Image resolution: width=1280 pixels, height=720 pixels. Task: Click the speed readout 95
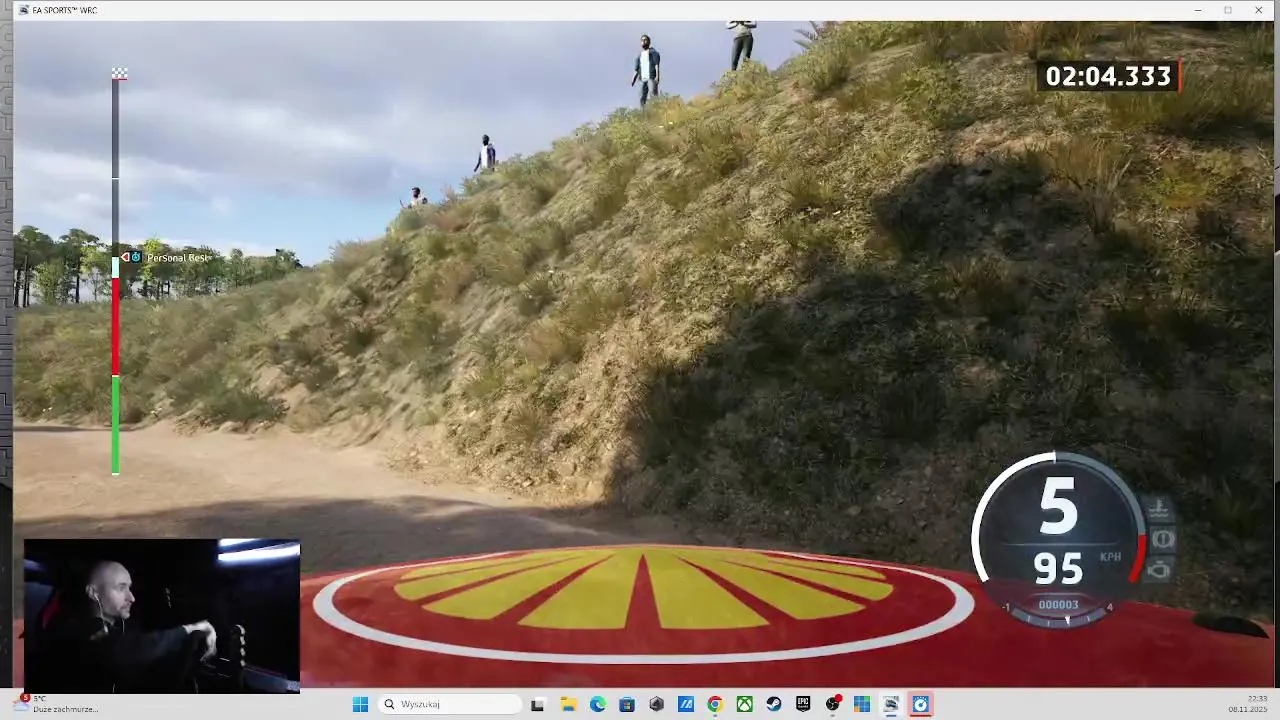pyautogui.click(x=1058, y=569)
